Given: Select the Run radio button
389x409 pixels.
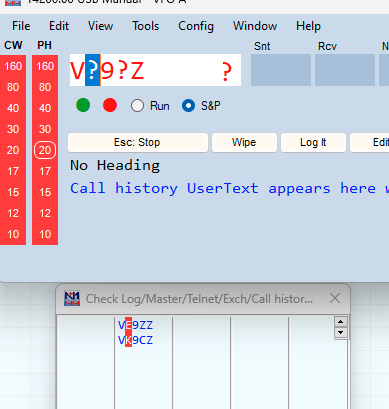Looking at the screenshot, I should point(137,106).
